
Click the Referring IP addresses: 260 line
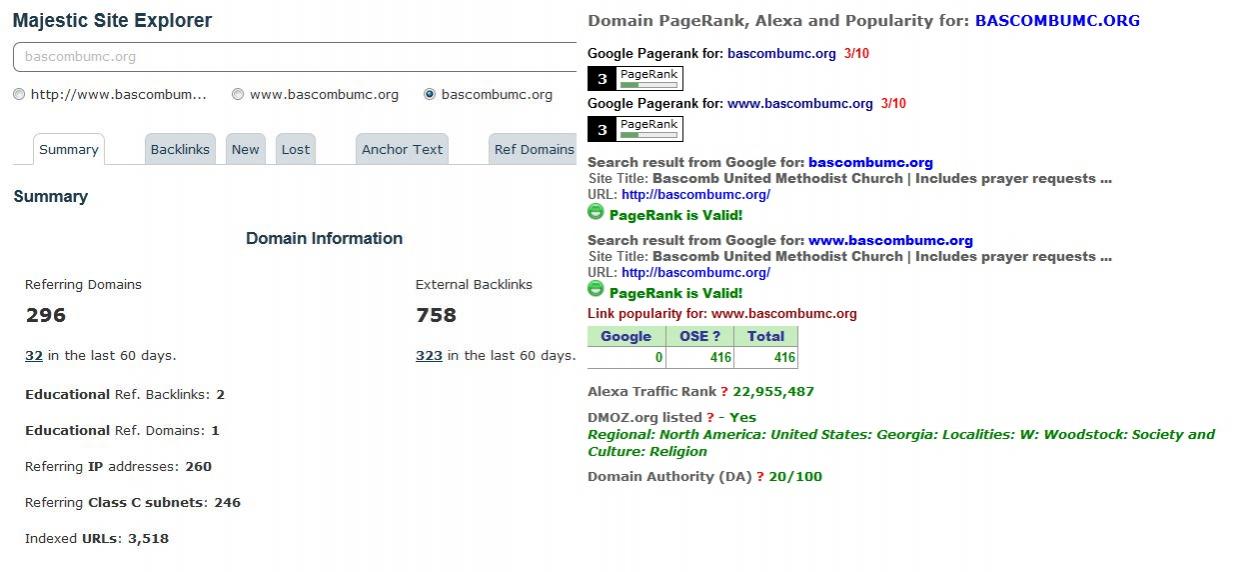(118, 467)
